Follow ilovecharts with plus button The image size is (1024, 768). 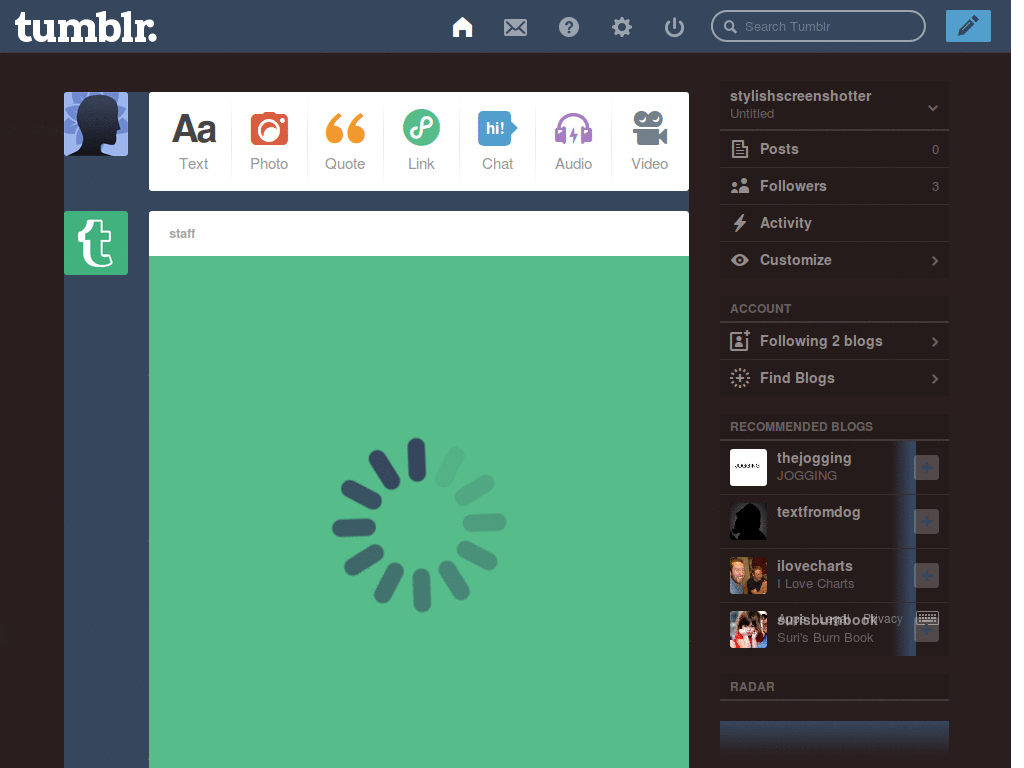926,575
